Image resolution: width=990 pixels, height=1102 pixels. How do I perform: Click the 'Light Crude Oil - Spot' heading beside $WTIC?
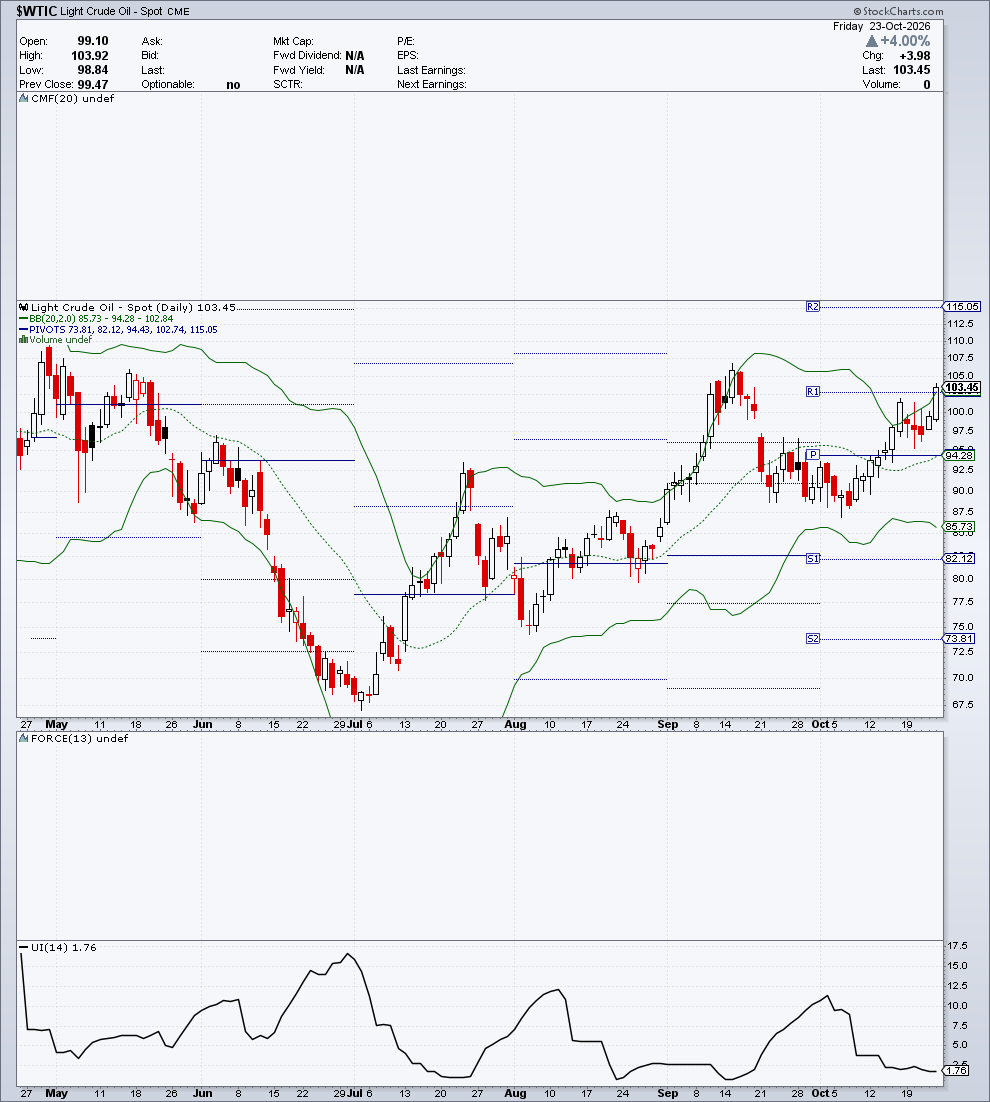pos(111,12)
